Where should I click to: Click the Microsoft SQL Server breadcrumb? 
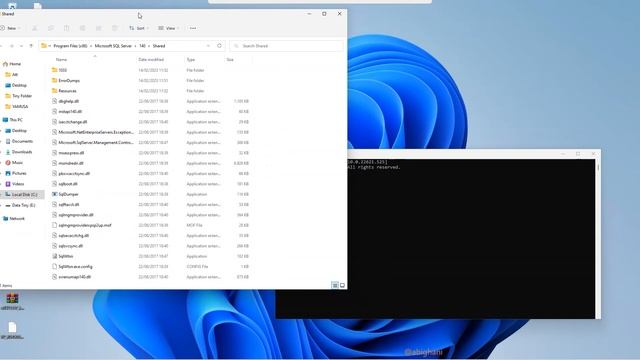[x=113, y=46]
